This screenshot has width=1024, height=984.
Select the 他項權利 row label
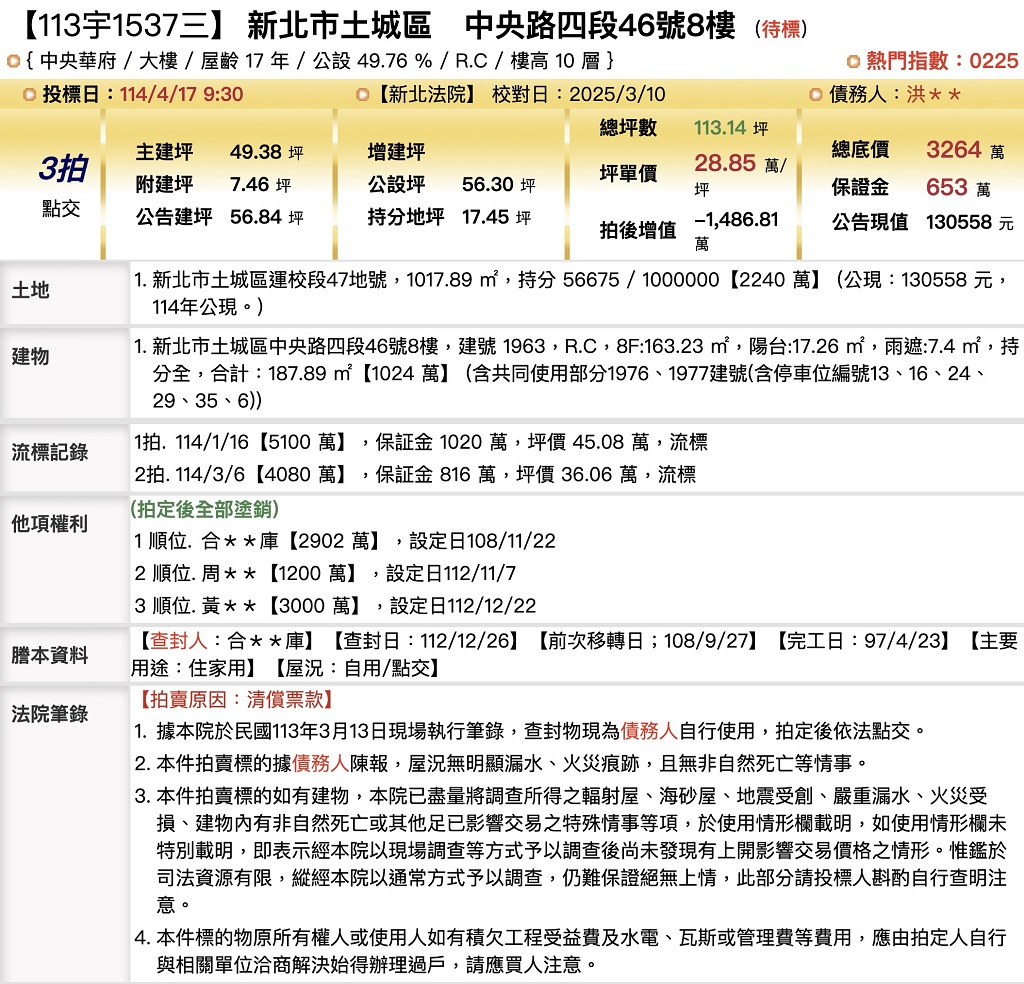point(49,524)
